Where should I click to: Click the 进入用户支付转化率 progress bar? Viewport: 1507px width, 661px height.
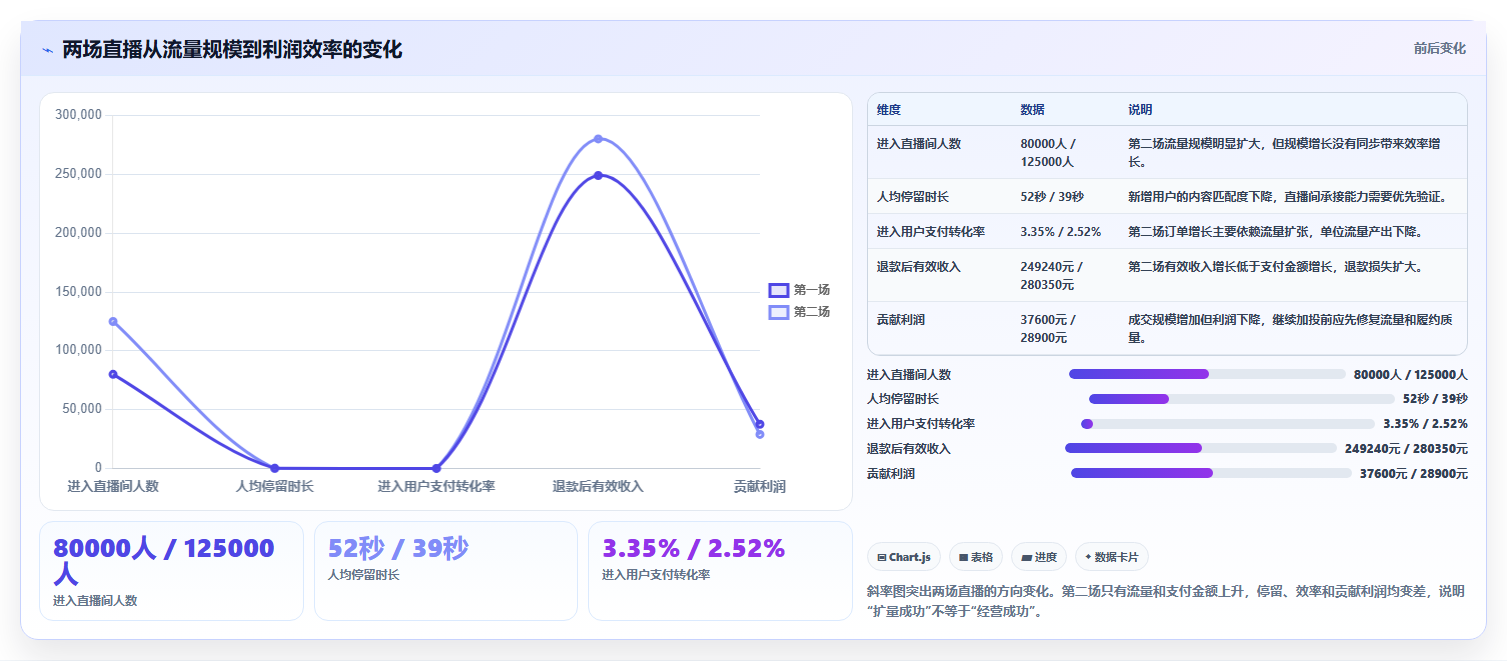click(x=1228, y=424)
